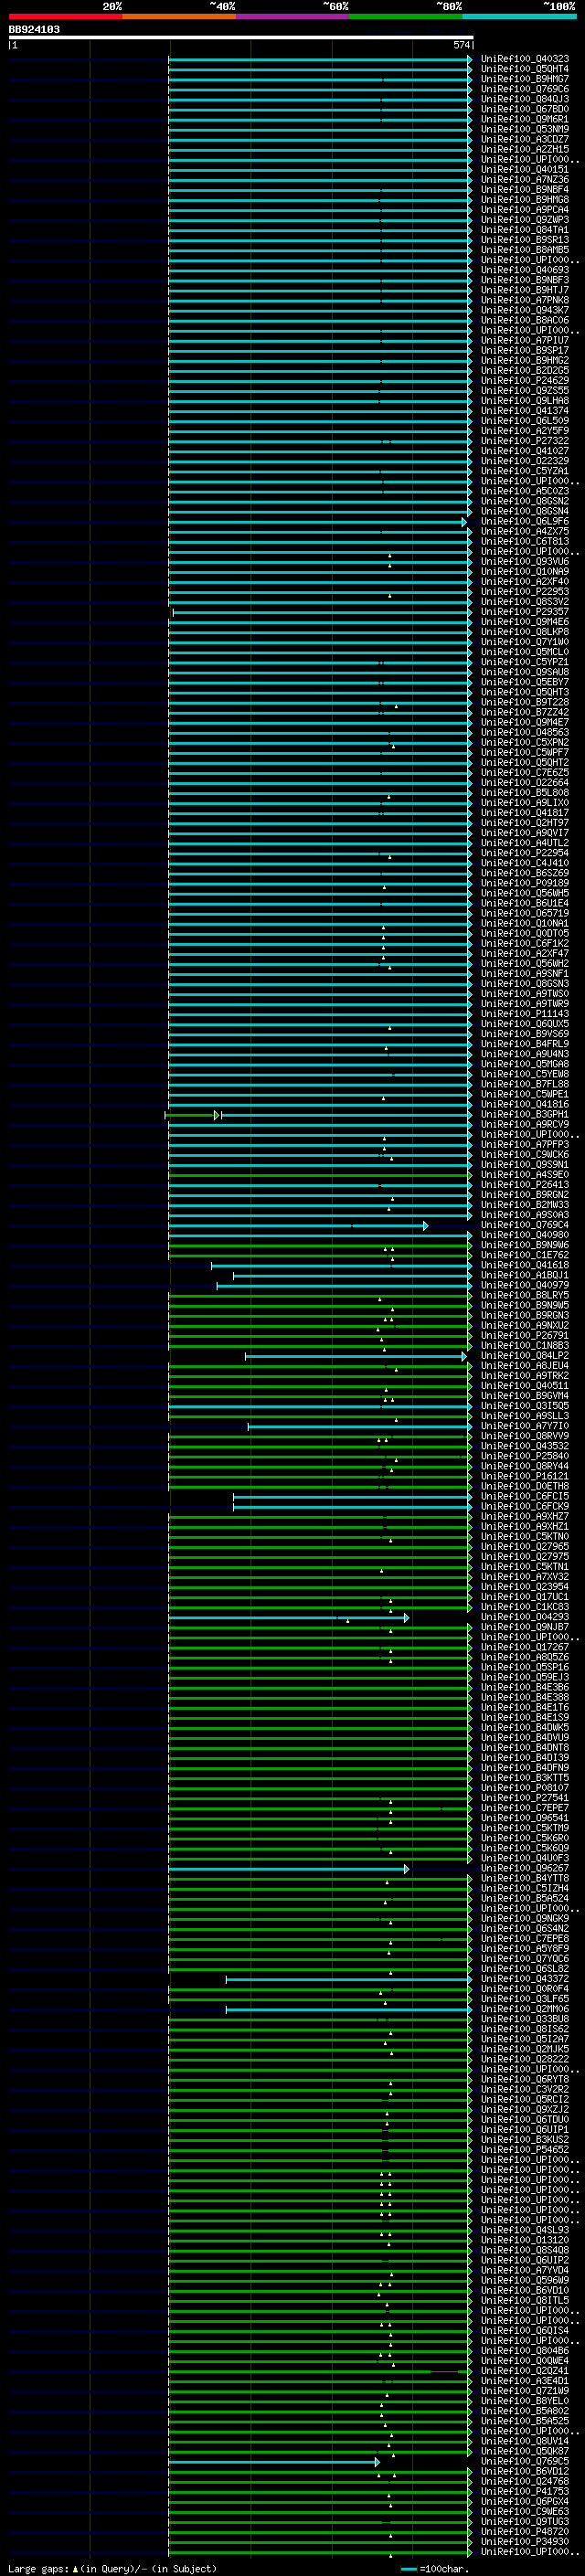Select UniRef100_Q41374 label
Screen dimensions: 585x2576
525,410
